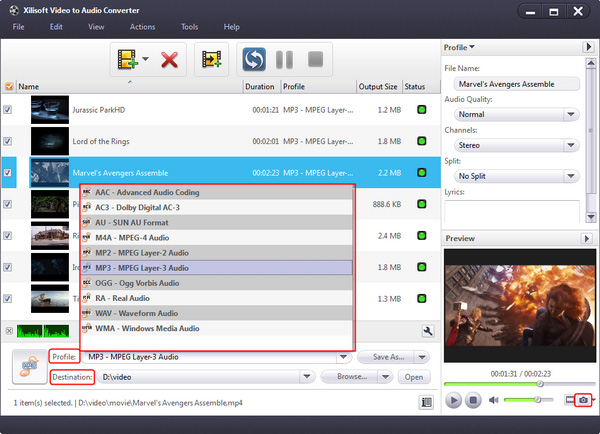
Task: Toggle checkbox of the 1.3 MB row
Action: [8, 299]
